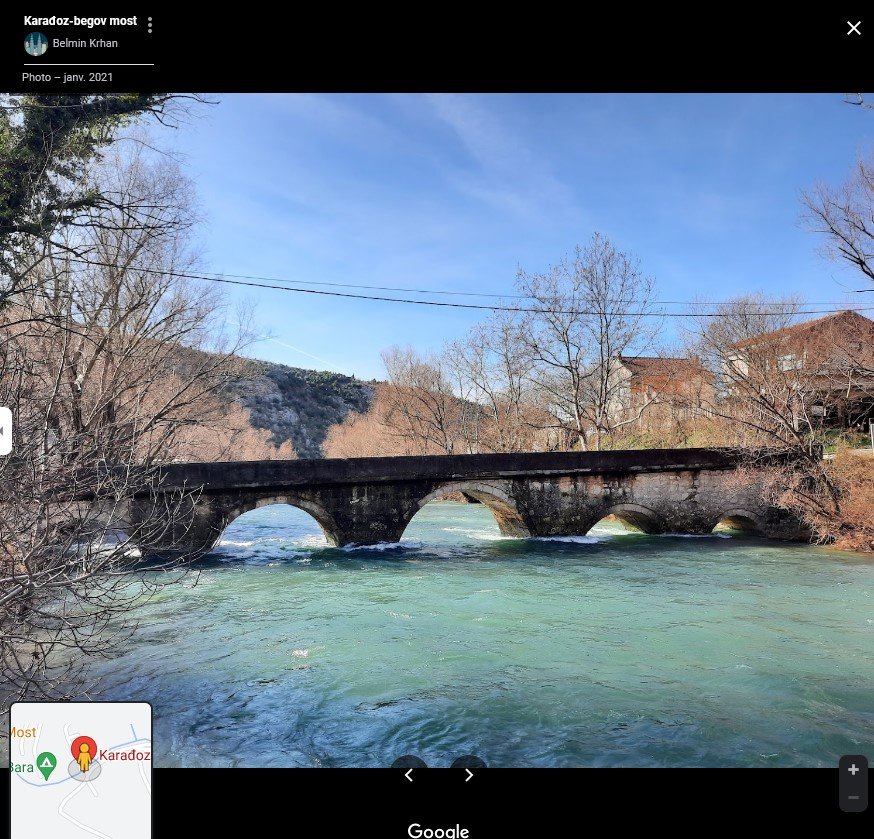Expand the collapsed side panel arrow
Screen dimensions: 874x839
point(4,431)
